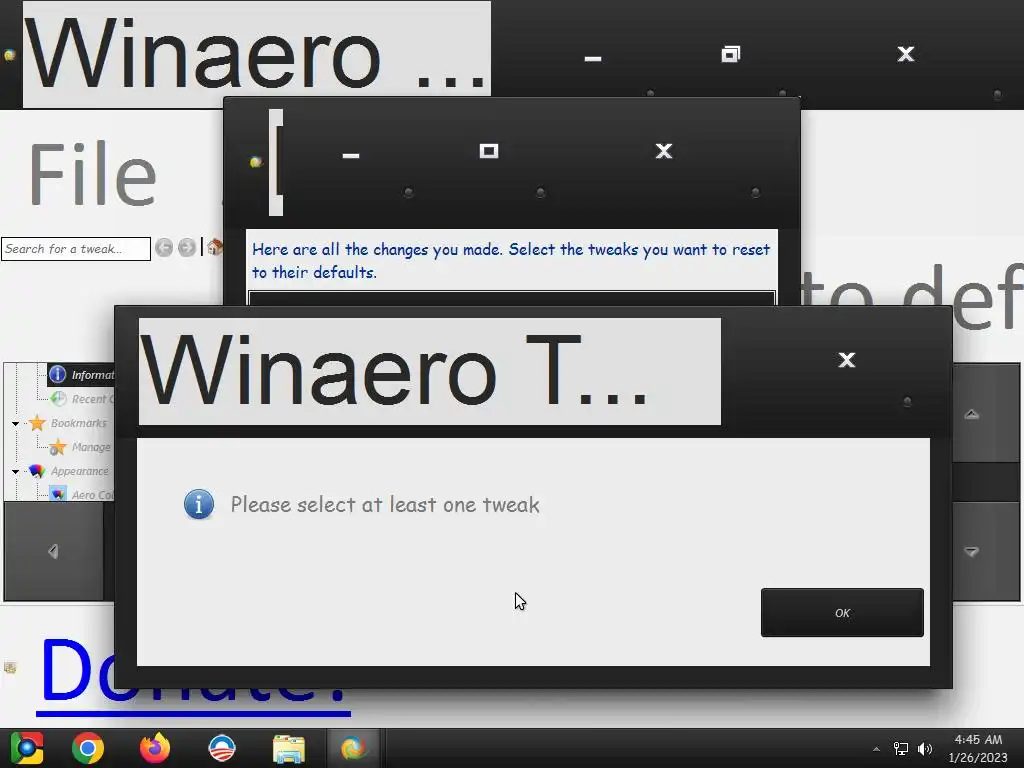Click the Back navigation arrow in the toolbar
1024x768 pixels.
tap(164, 248)
